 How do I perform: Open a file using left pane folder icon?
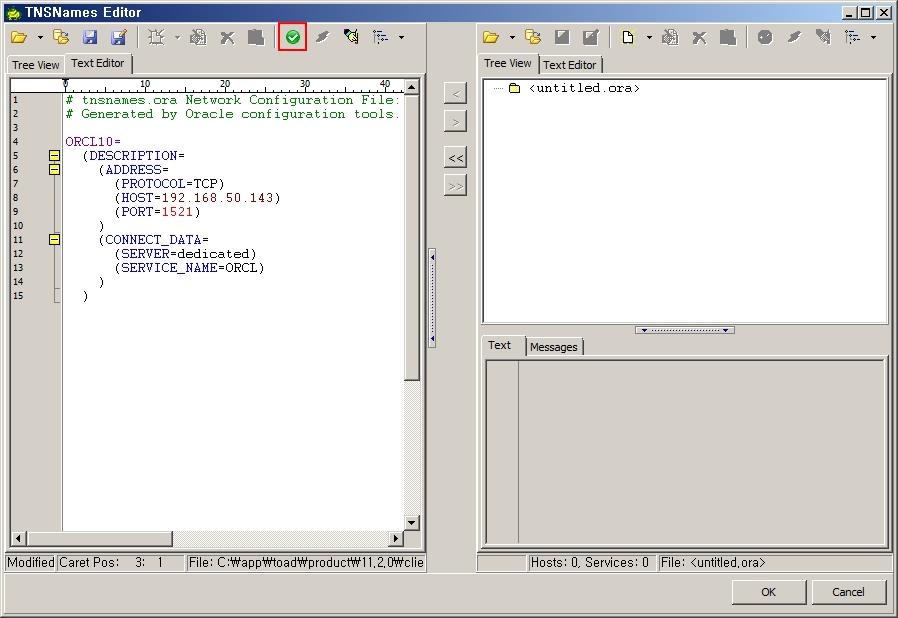point(19,37)
